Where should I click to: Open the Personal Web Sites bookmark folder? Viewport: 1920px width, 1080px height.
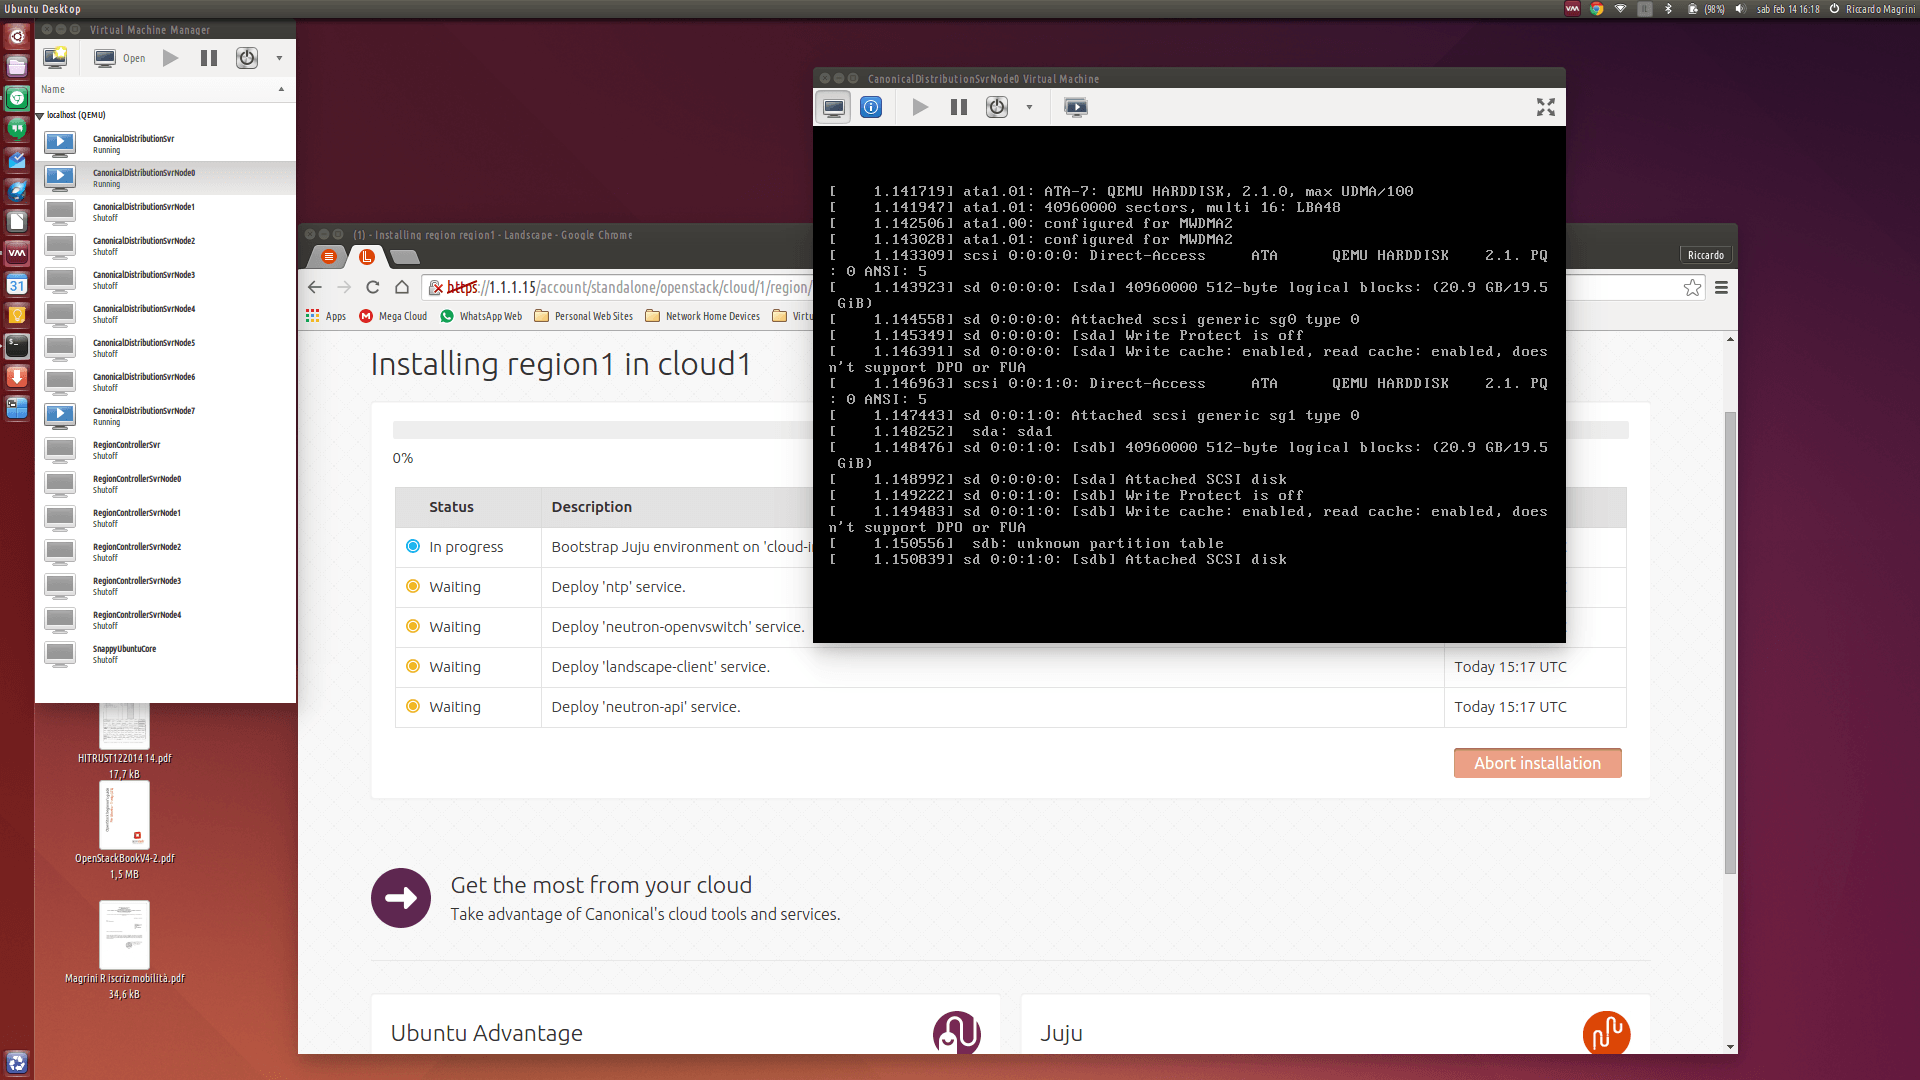point(584,316)
